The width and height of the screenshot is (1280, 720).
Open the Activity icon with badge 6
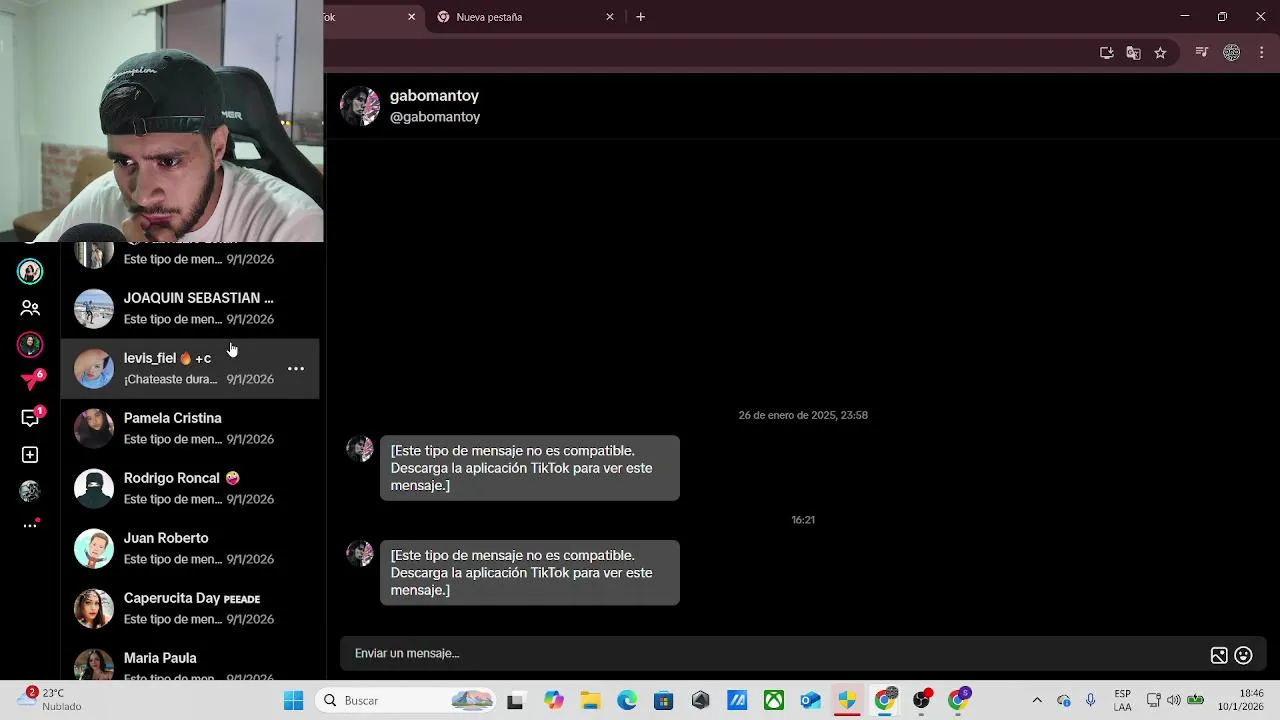[32, 380]
